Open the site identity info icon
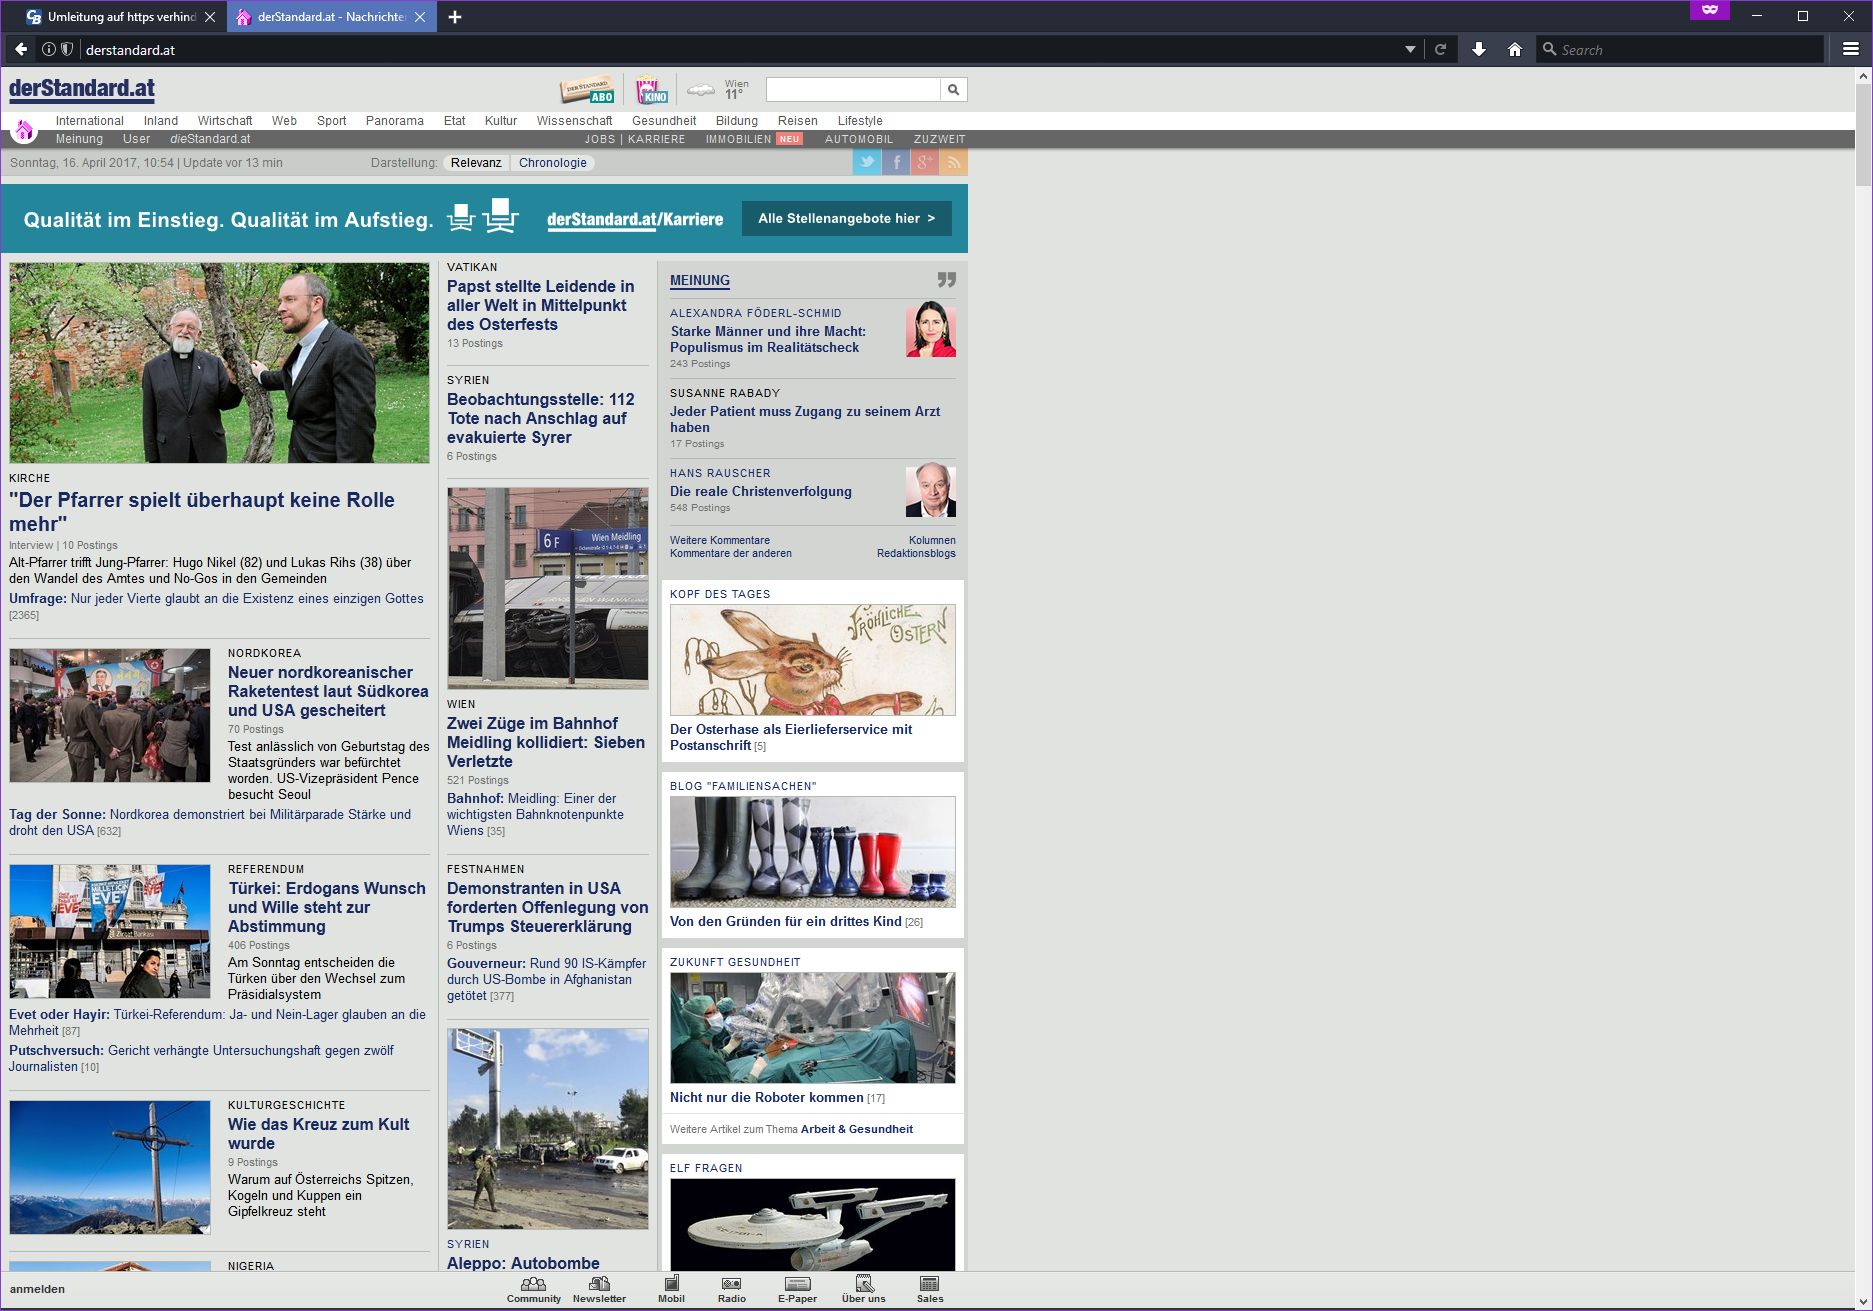The image size is (1873, 1311). tap(48, 49)
